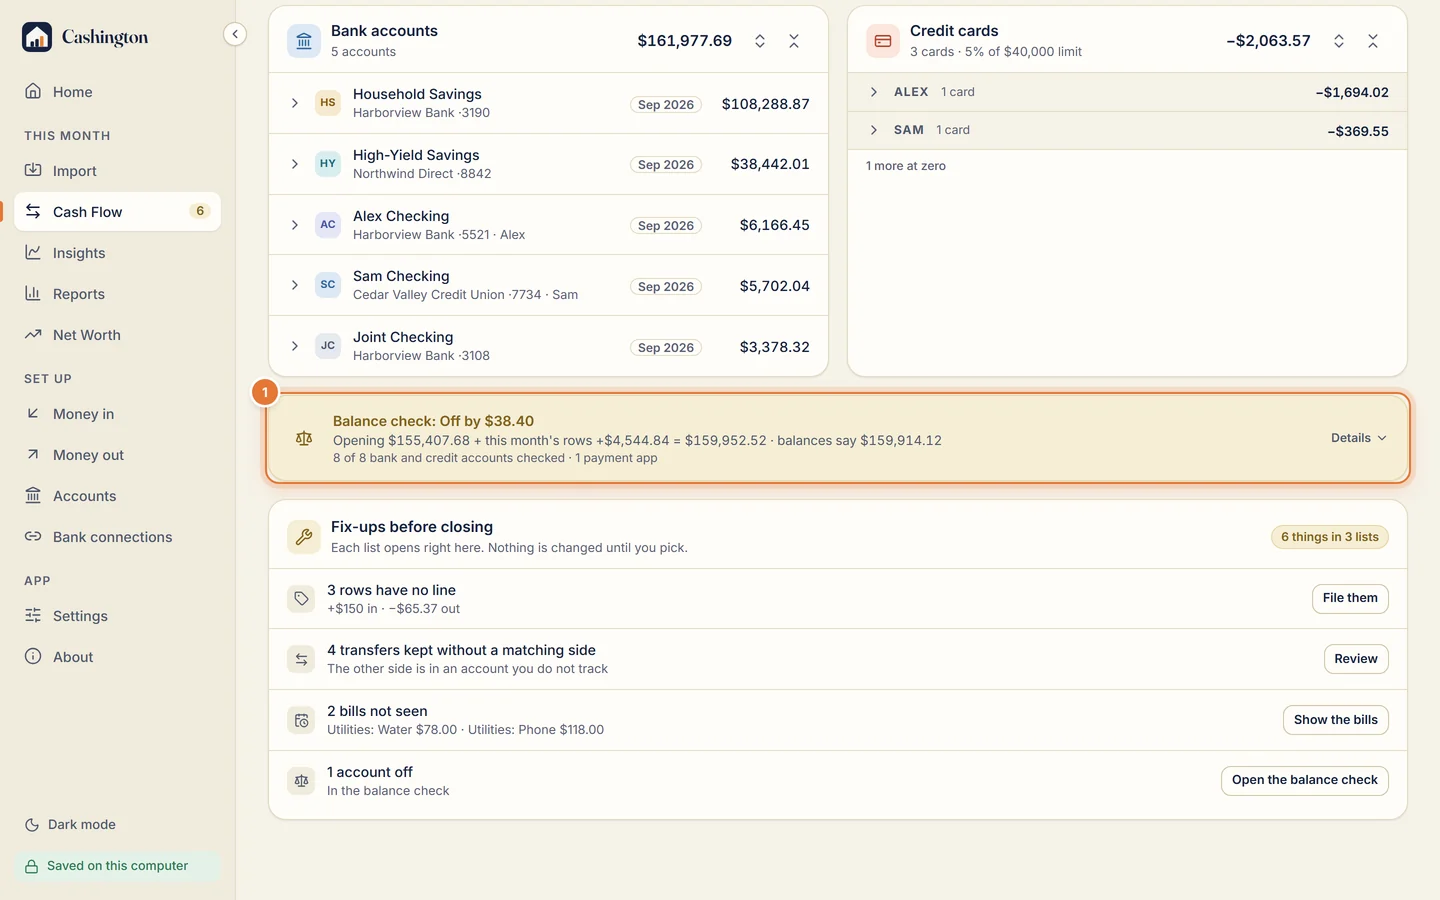
Task: Open Balance check Details dropdown
Action: point(1359,438)
